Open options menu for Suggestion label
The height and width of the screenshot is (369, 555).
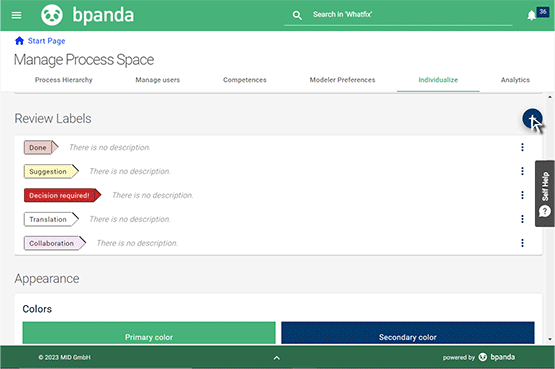pyautogui.click(x=522, y=171)
